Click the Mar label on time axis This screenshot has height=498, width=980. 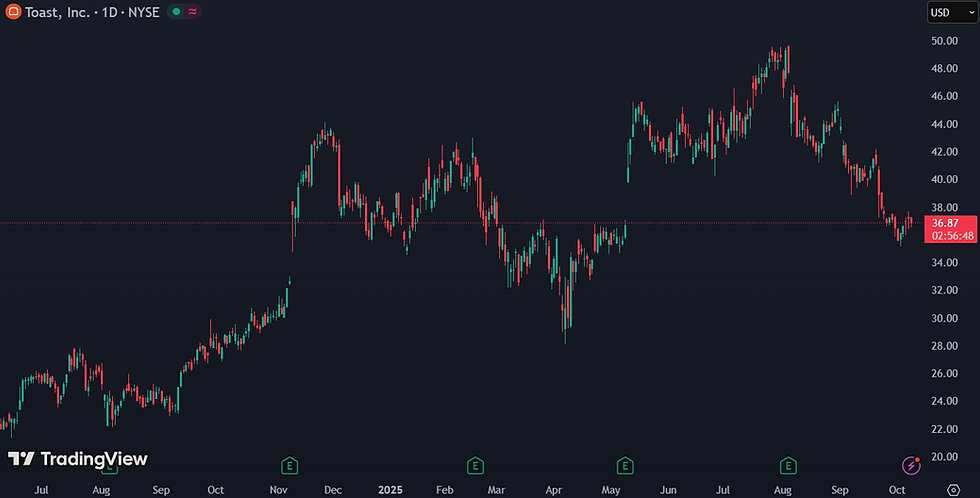coord(496,490)
